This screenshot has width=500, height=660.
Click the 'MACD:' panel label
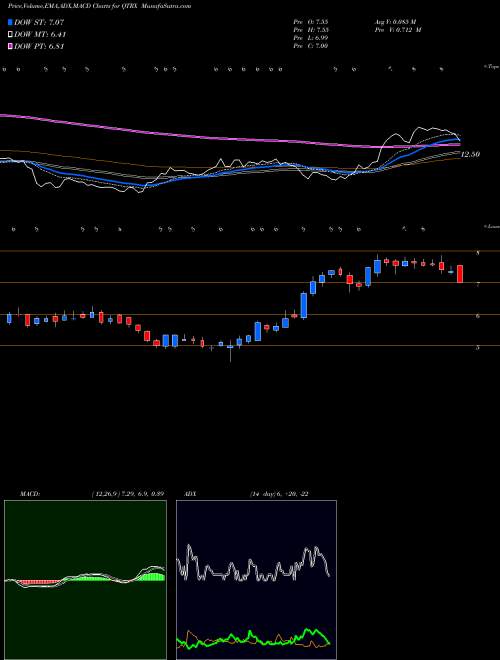pos(30,494)
